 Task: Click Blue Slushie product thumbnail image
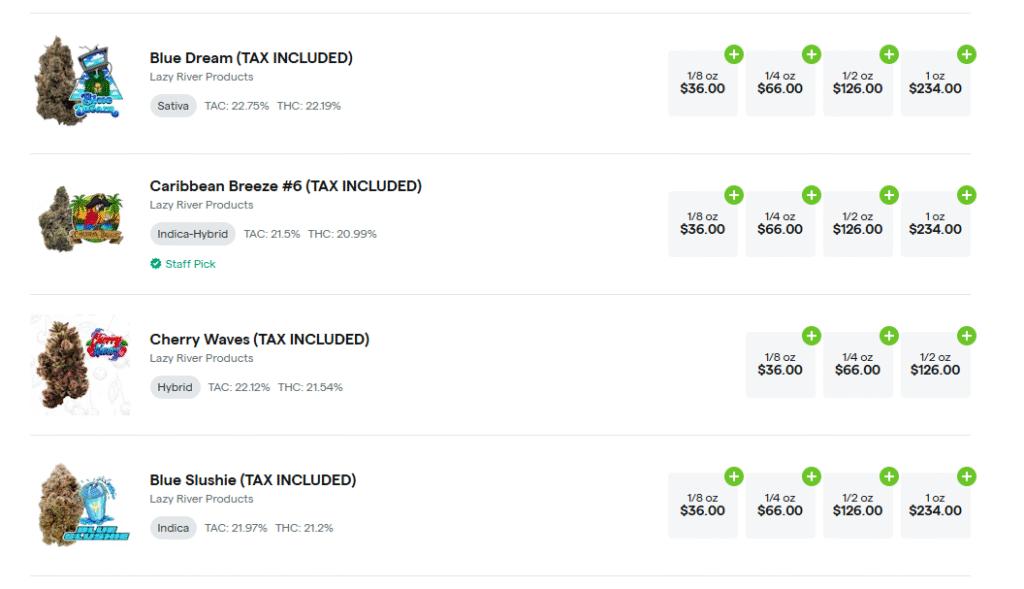point(83,505)
